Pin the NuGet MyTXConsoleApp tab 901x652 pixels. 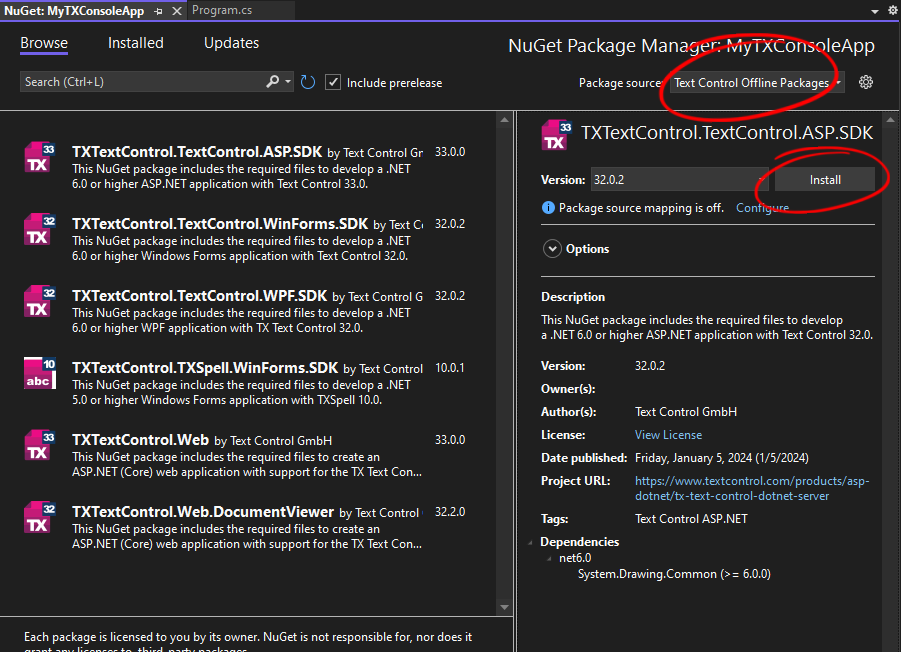159,11
